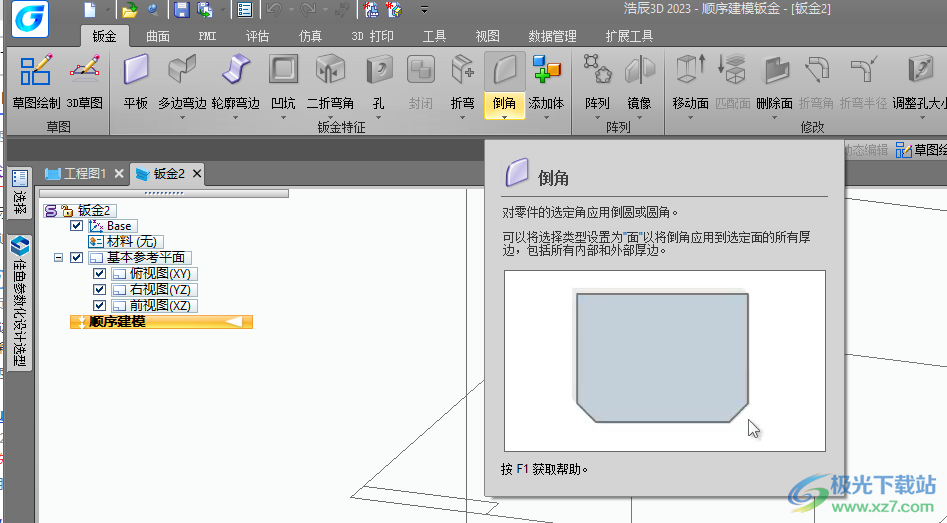
Task: Select the 3D草图 tool
Action: click(x=85, y=82)
